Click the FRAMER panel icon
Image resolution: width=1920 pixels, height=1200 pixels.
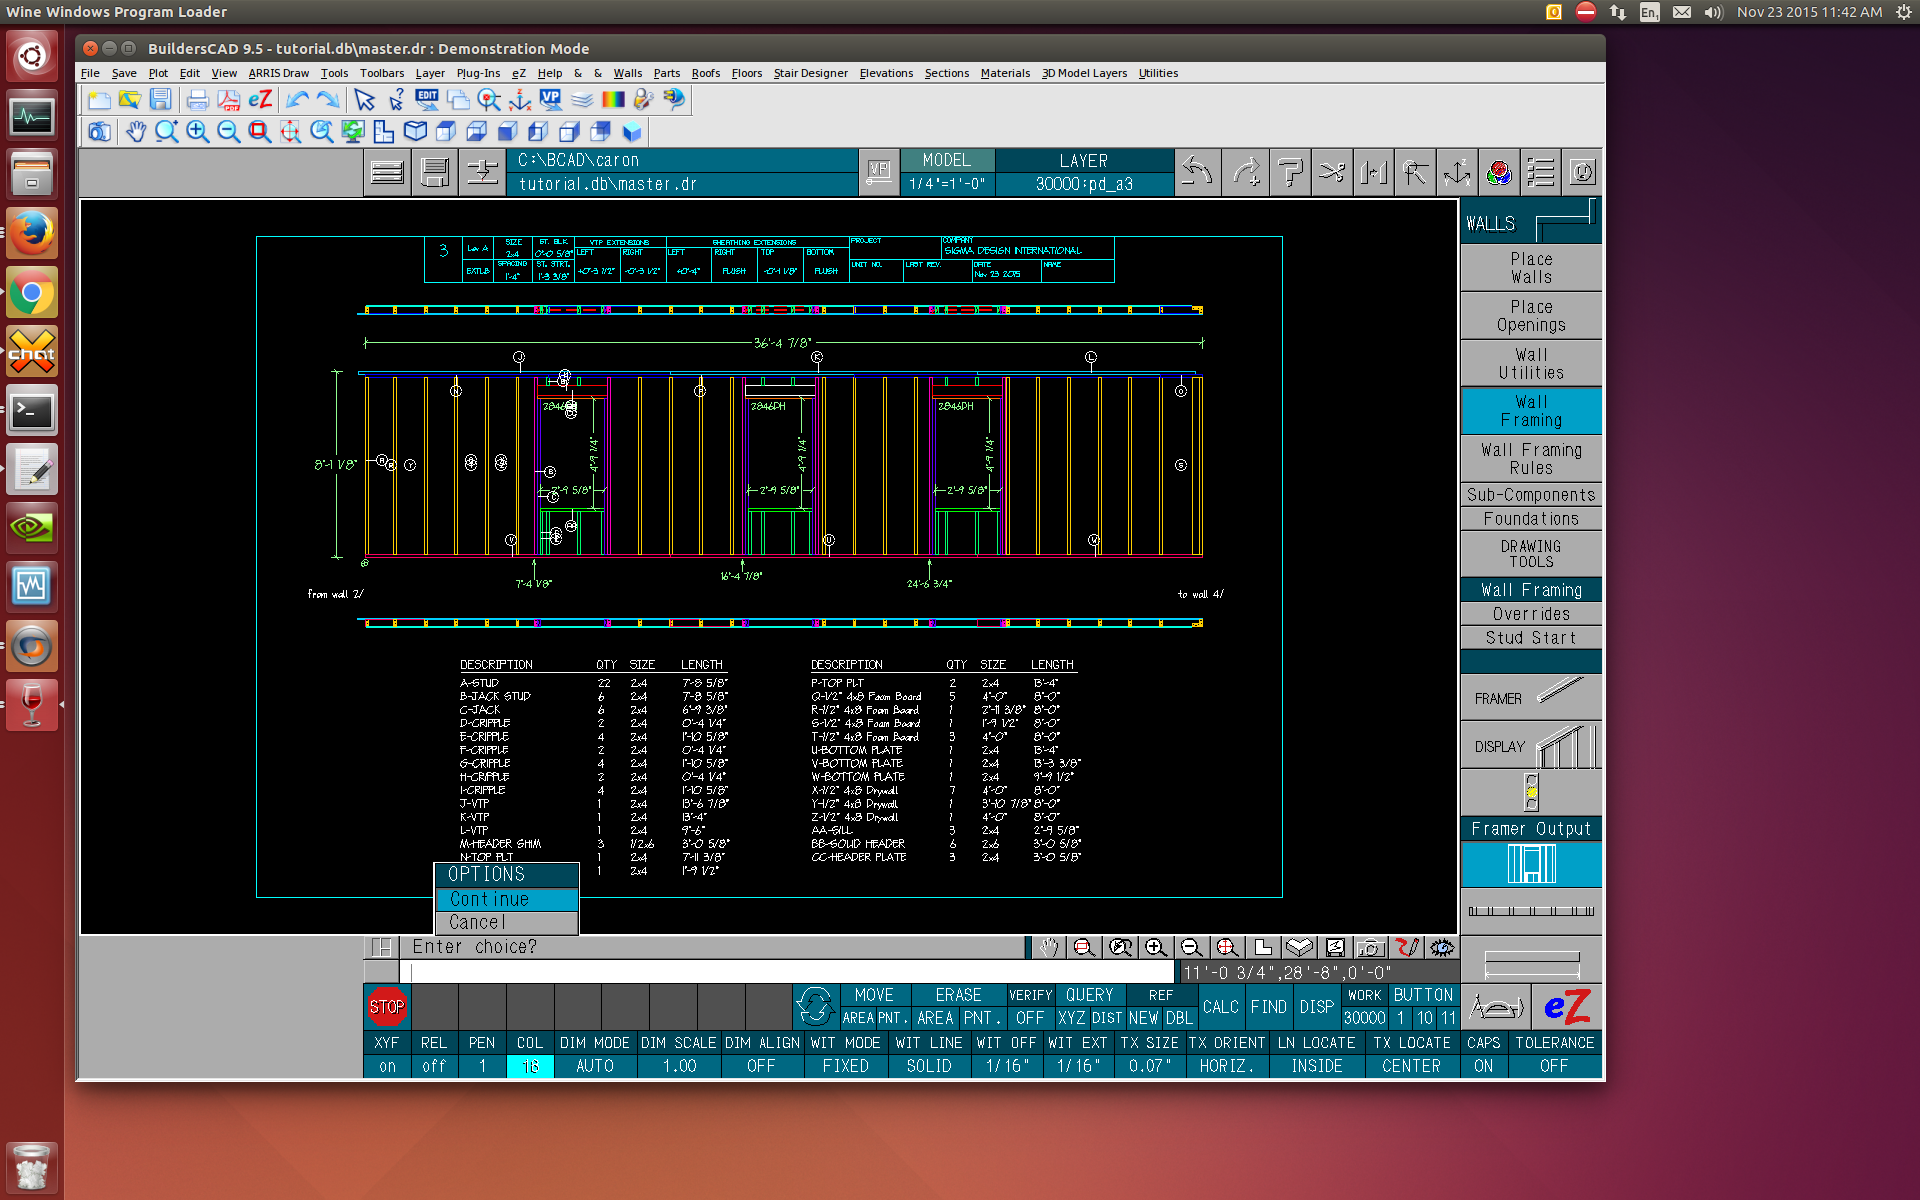pyautogui.click(x=1530, y=697)
